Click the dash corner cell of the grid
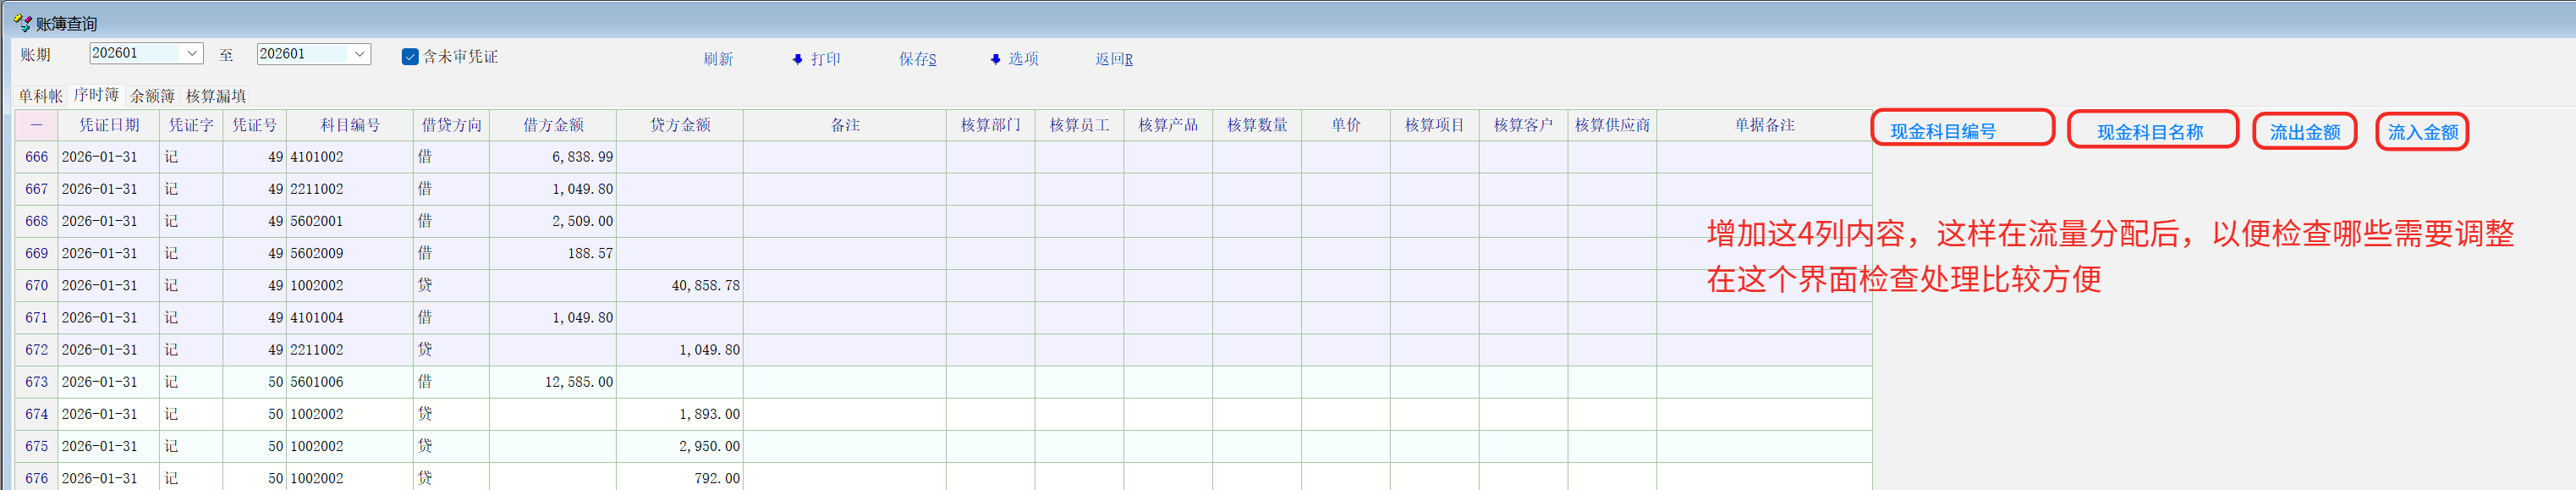The width and height of the screenshot is (2576, 490). [36, 125]
